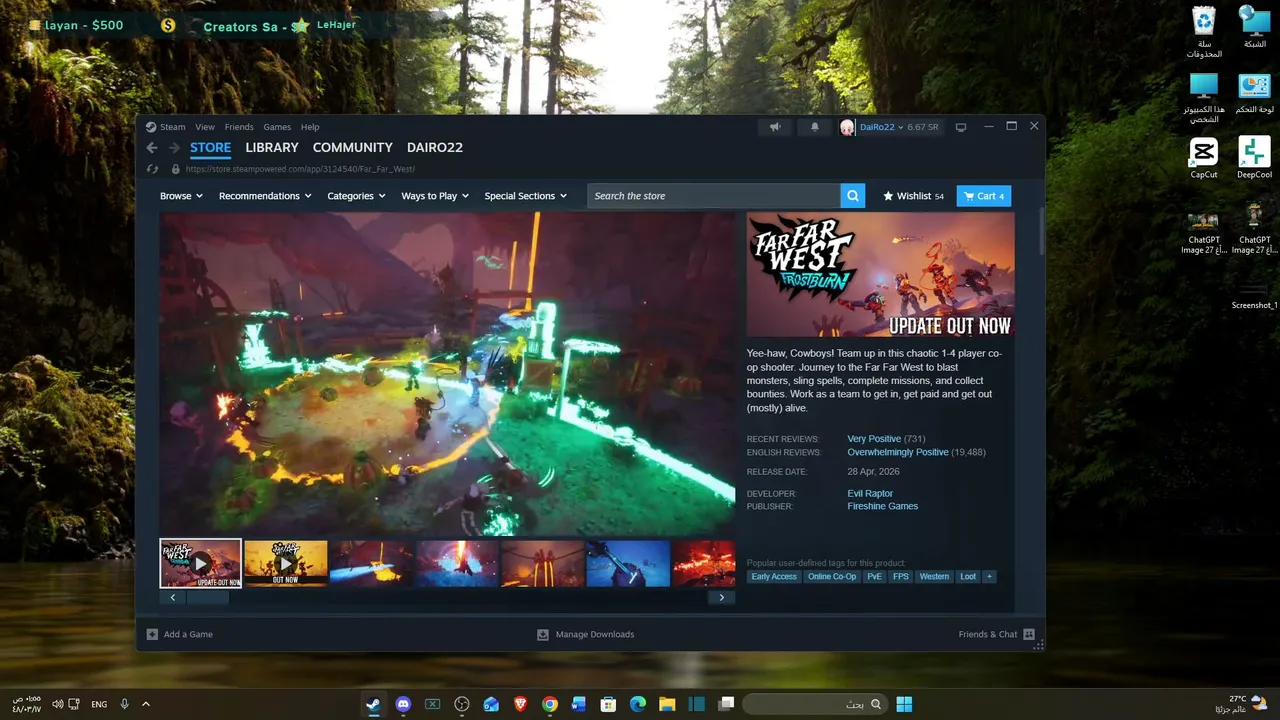Image resolution: width=1280 pixels, height=720 pixels.
Task: Click the Early Access tag
Action: coord(774,576)
